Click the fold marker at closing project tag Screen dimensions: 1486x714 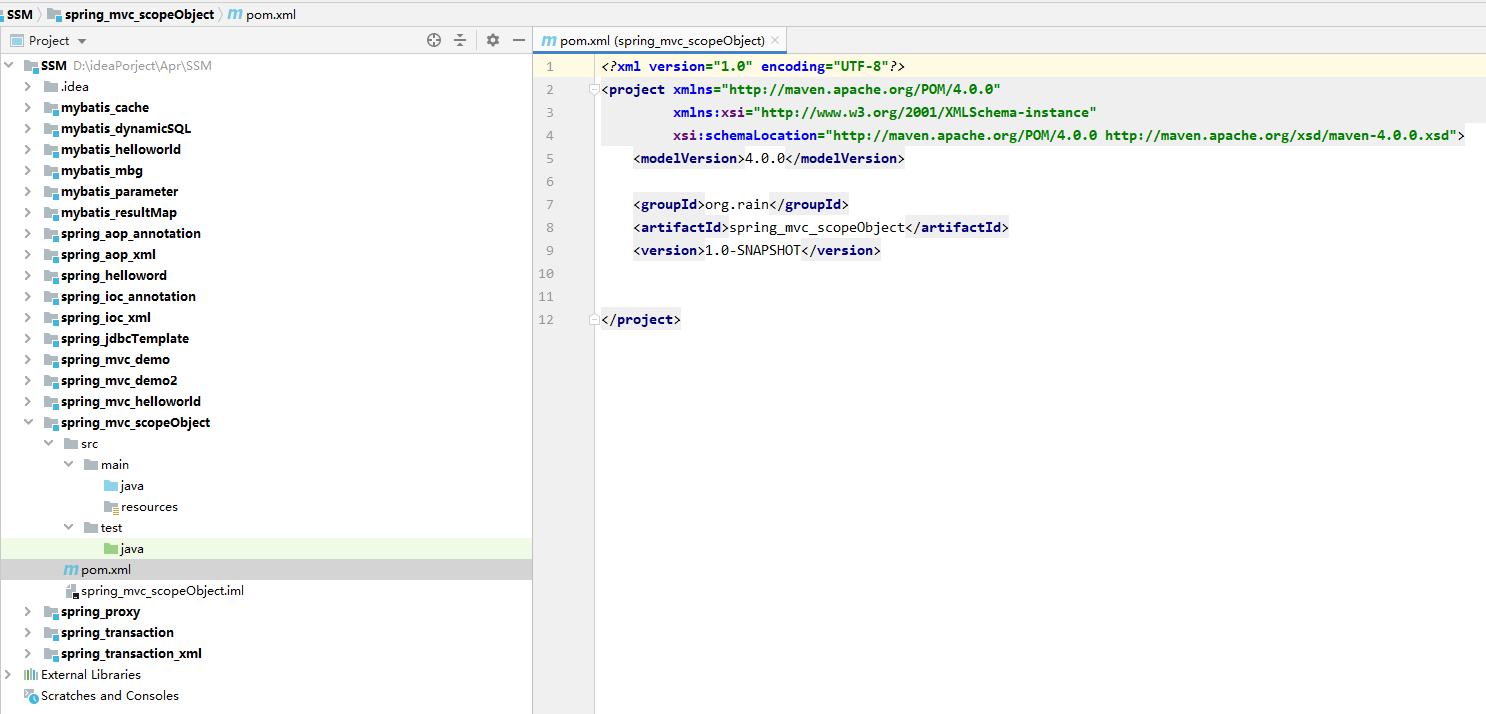click(595, 320)
